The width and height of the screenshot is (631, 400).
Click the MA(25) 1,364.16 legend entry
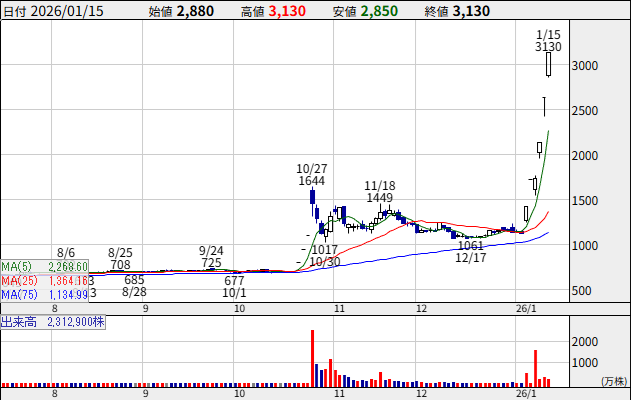(x=44, y=280)
